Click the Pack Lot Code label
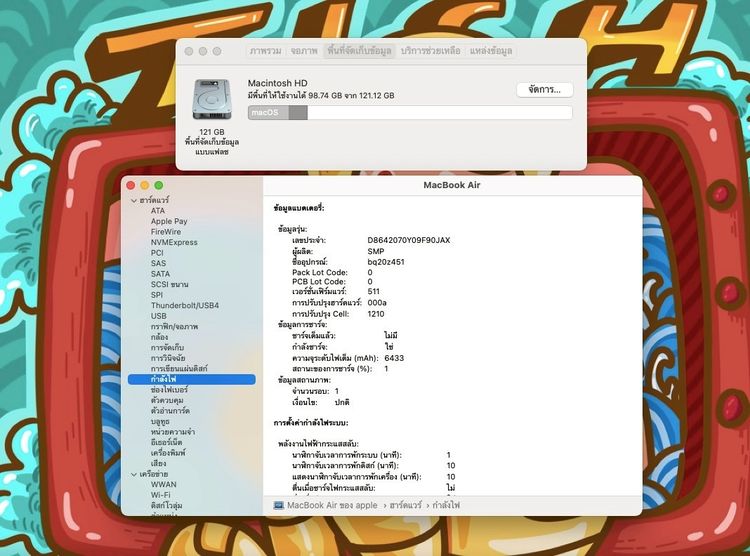Viewport: 750px width, 556px height. (x=320, y=272)
